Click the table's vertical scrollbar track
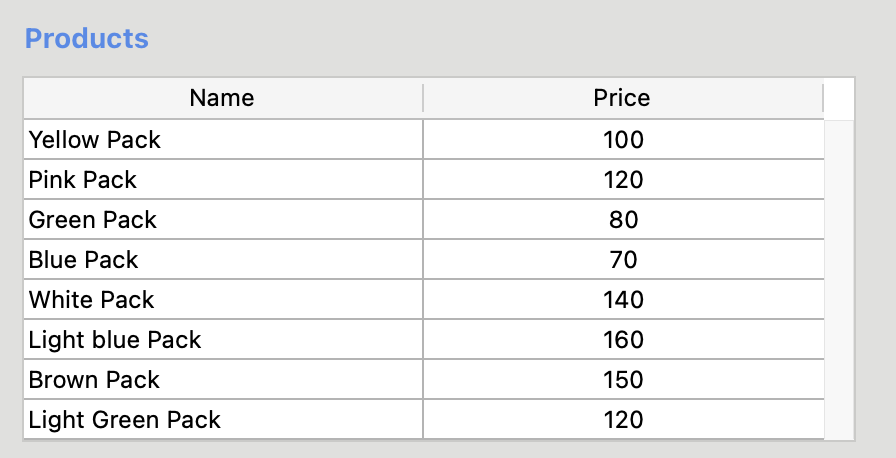The width and height of the screenshot is (896, 458). (x=839, y=278)
